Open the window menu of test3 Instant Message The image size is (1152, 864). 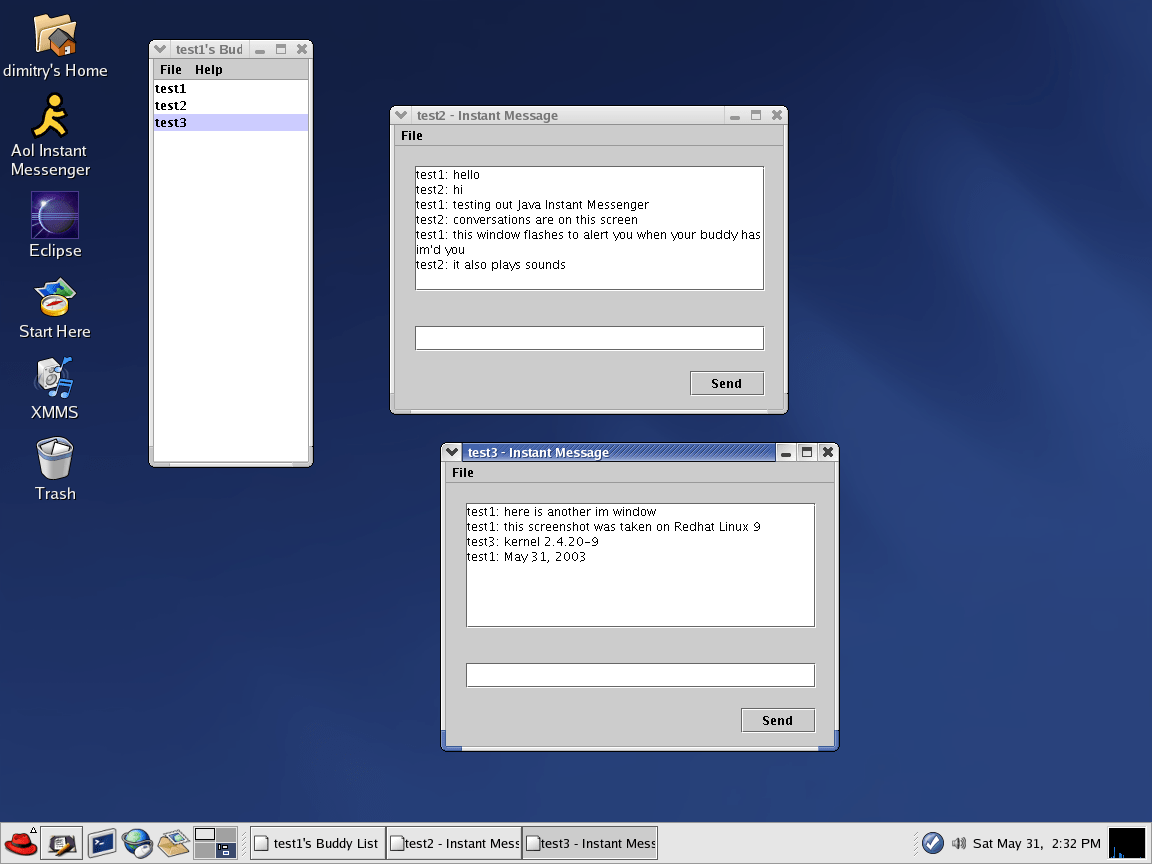(451, 452)
